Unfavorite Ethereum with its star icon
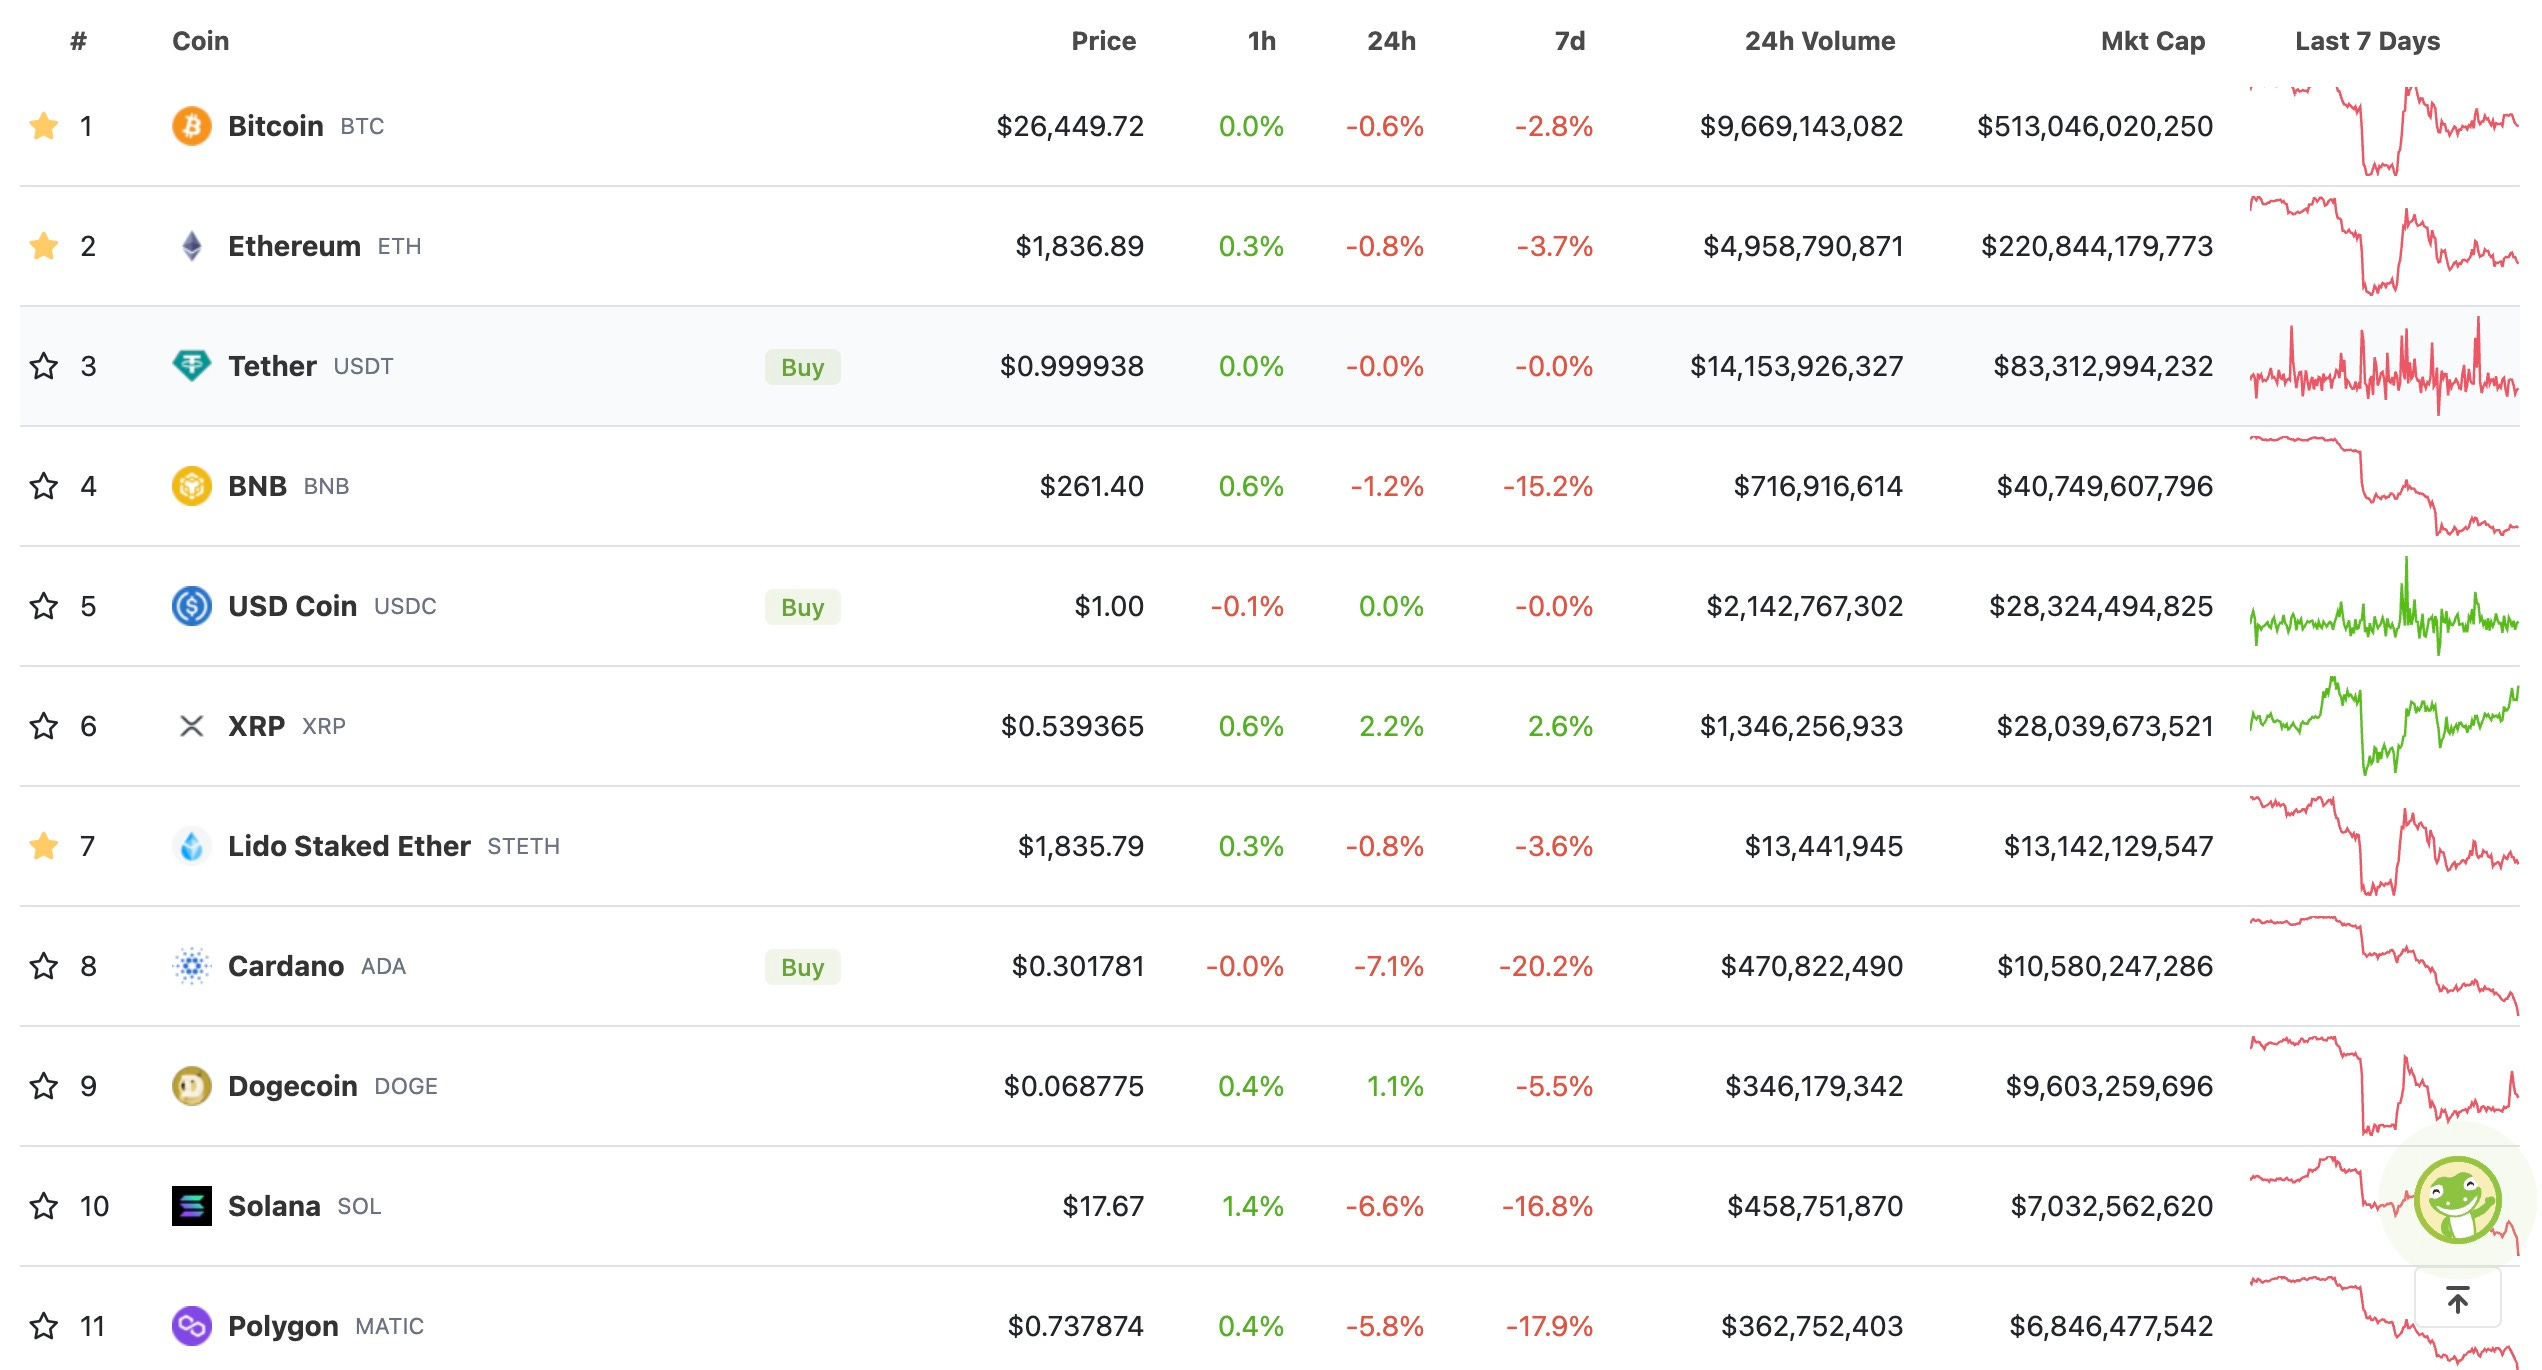2542x1370 pixels. (44, 246)
